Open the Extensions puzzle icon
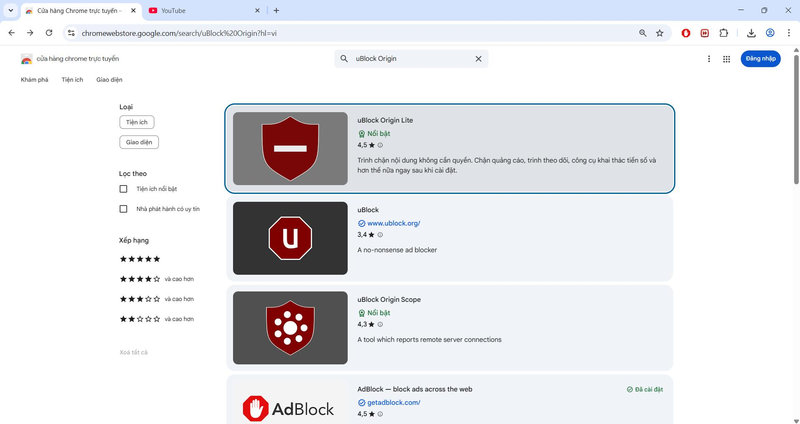The width and height of the screenshot is (800, 424). point(723,33)
